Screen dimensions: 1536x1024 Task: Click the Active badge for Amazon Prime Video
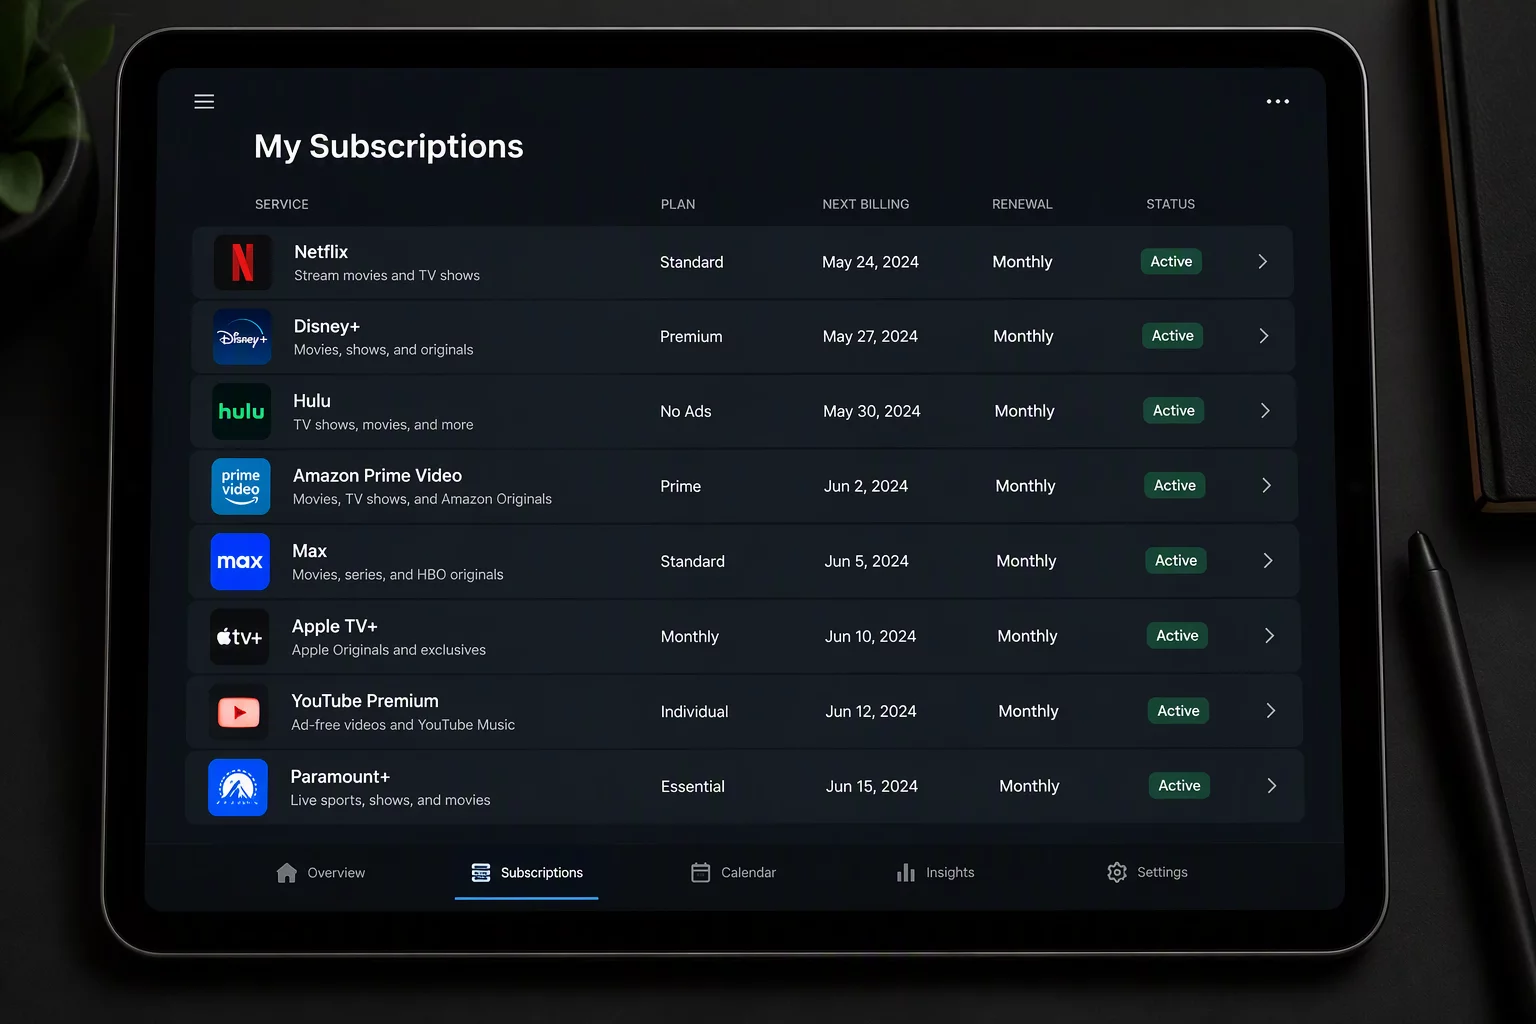(x=1175, y=485)
